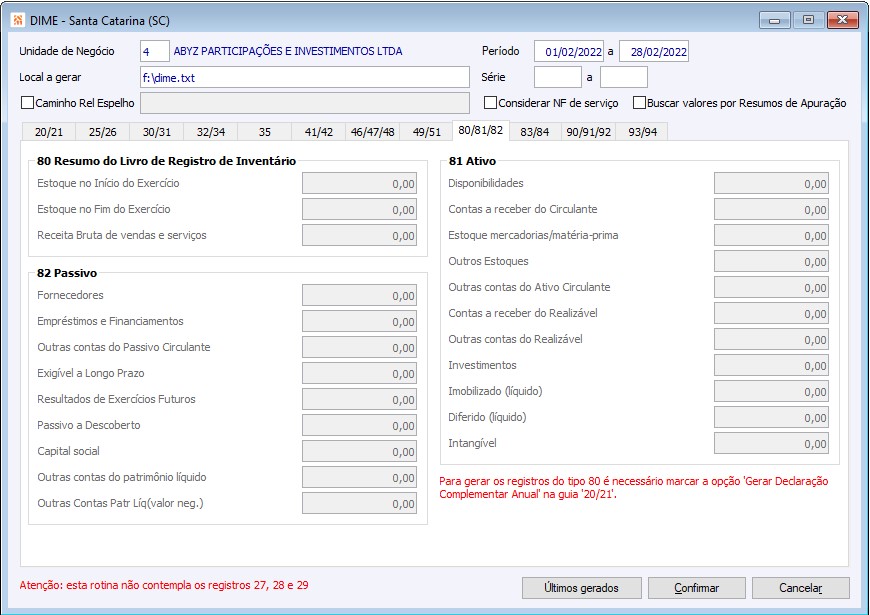Click the Caminho Rel Espelho path field
Image resolution: width=870 pixels, height=615 pixels.
click(x=305, y=103)
